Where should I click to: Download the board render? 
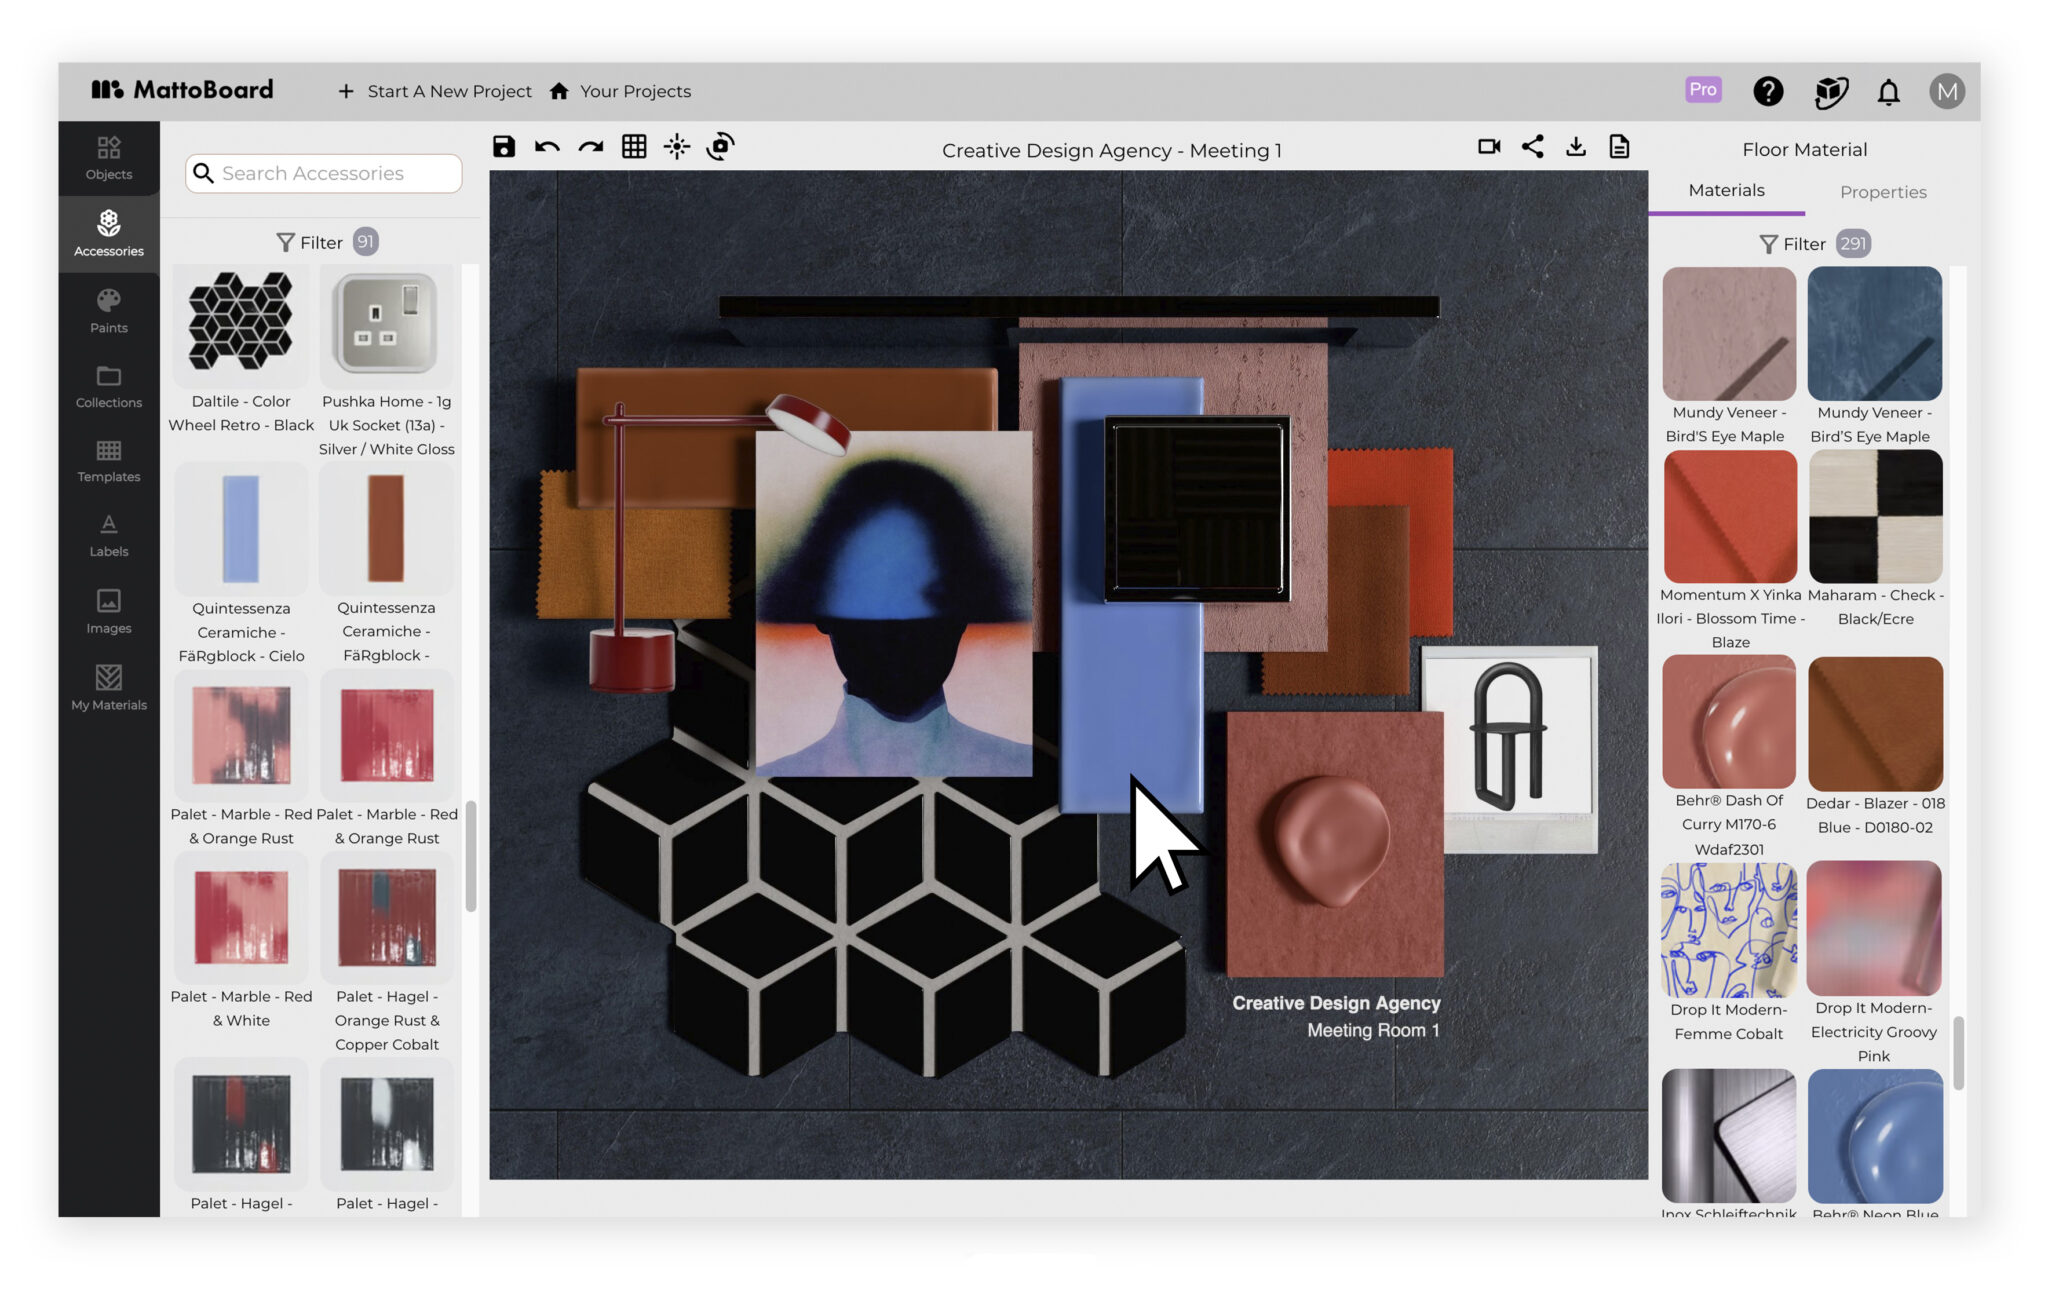1576,145
